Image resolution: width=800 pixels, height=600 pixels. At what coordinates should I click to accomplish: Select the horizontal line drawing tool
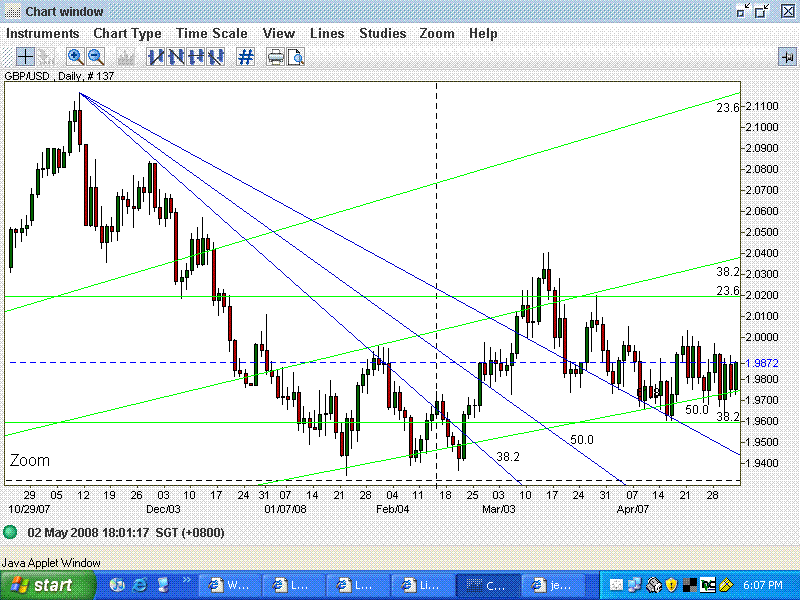[195, 57]
